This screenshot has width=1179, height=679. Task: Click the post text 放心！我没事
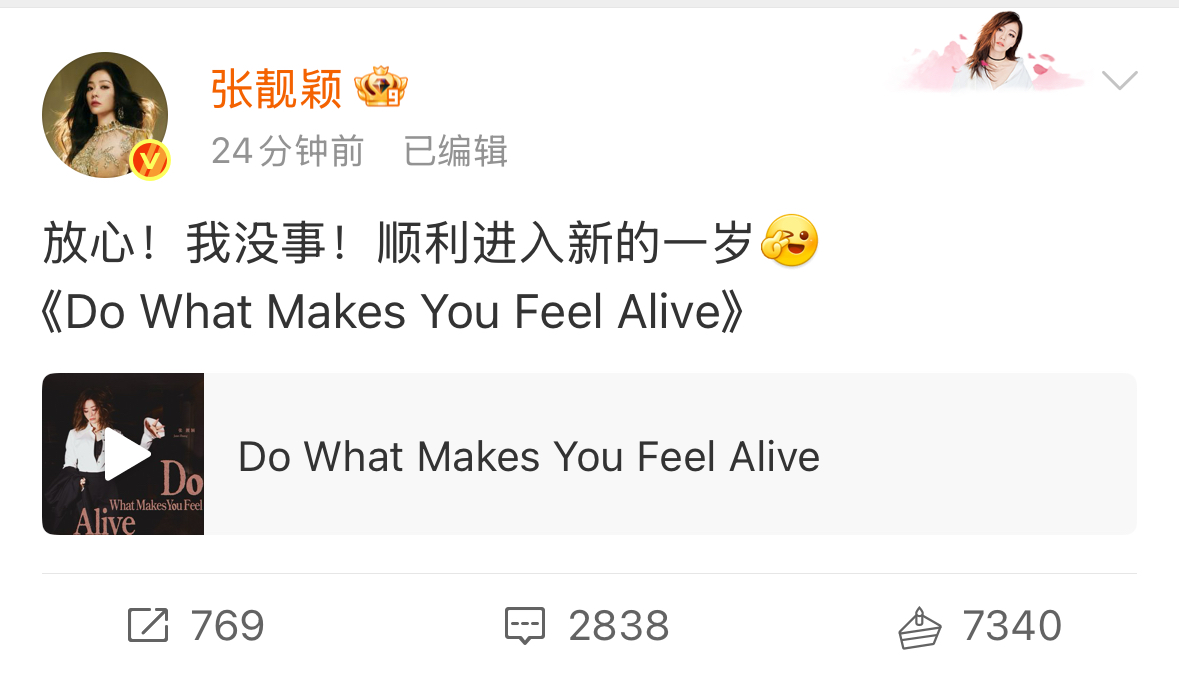point(195,243)
